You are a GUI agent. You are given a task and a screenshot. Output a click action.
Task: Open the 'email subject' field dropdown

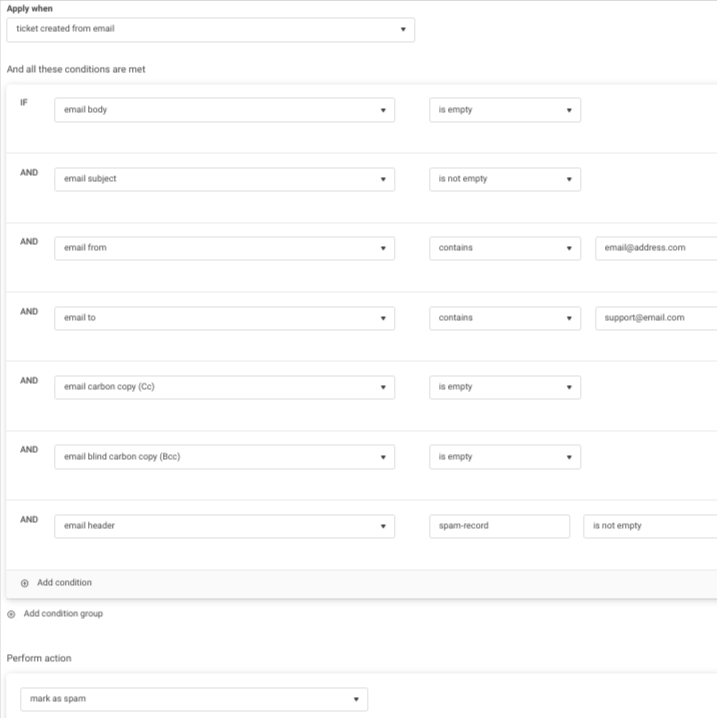(224, 179)
